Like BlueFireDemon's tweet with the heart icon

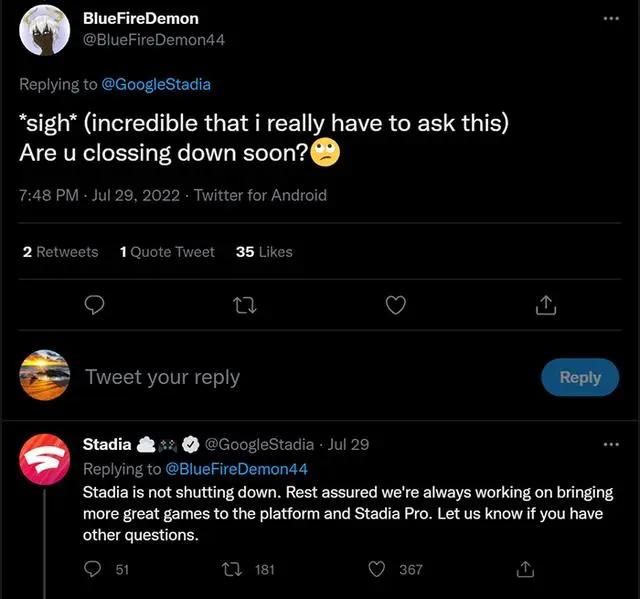click(x=397, y=304)
